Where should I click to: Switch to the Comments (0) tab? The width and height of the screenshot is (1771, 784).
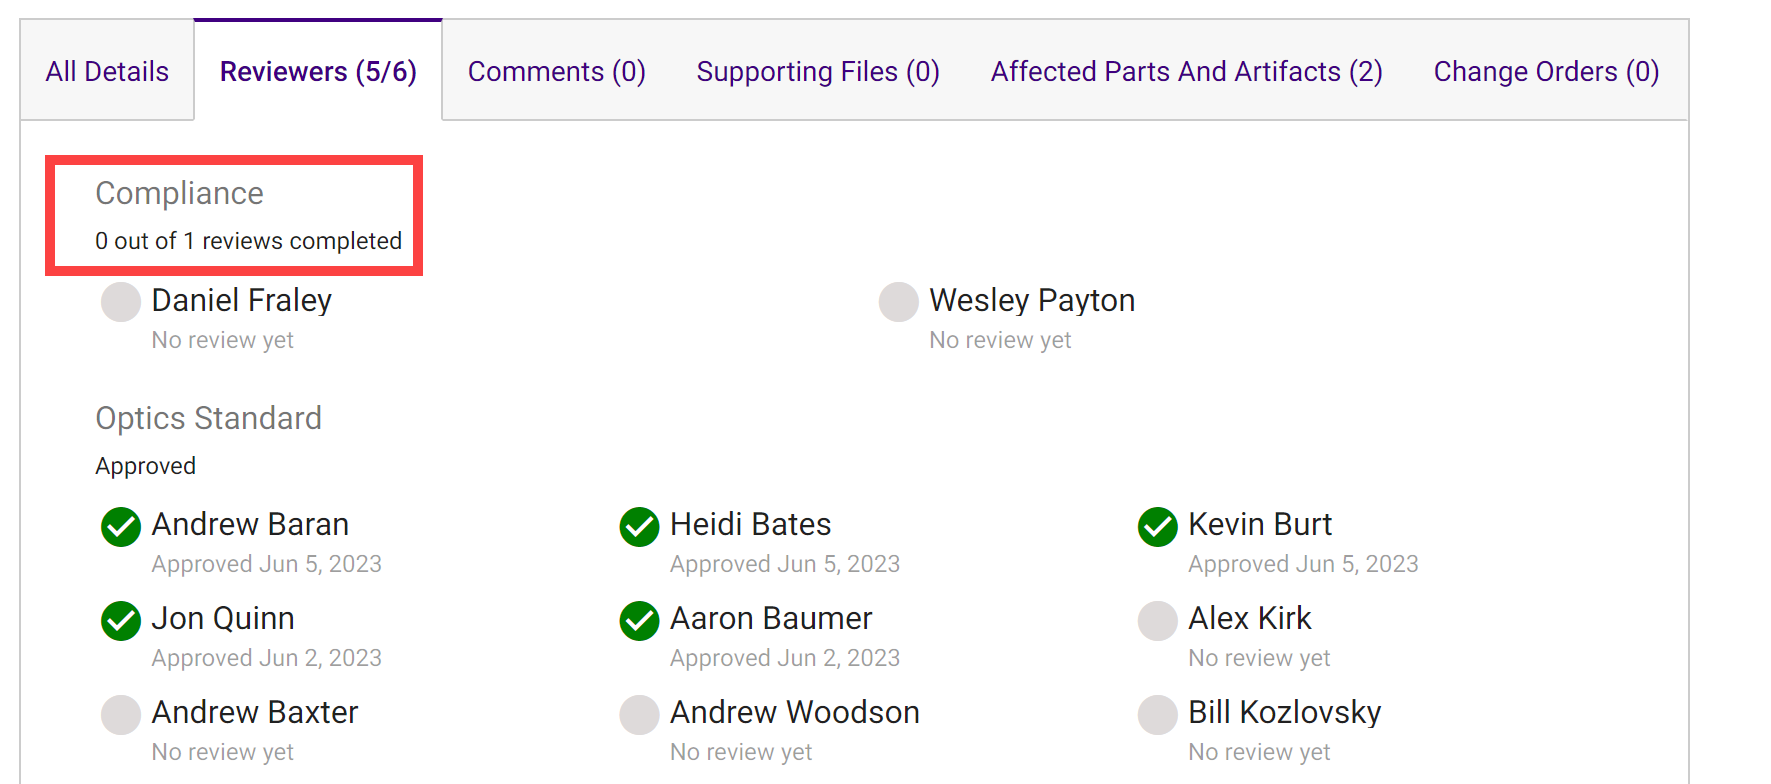point(556,72)
